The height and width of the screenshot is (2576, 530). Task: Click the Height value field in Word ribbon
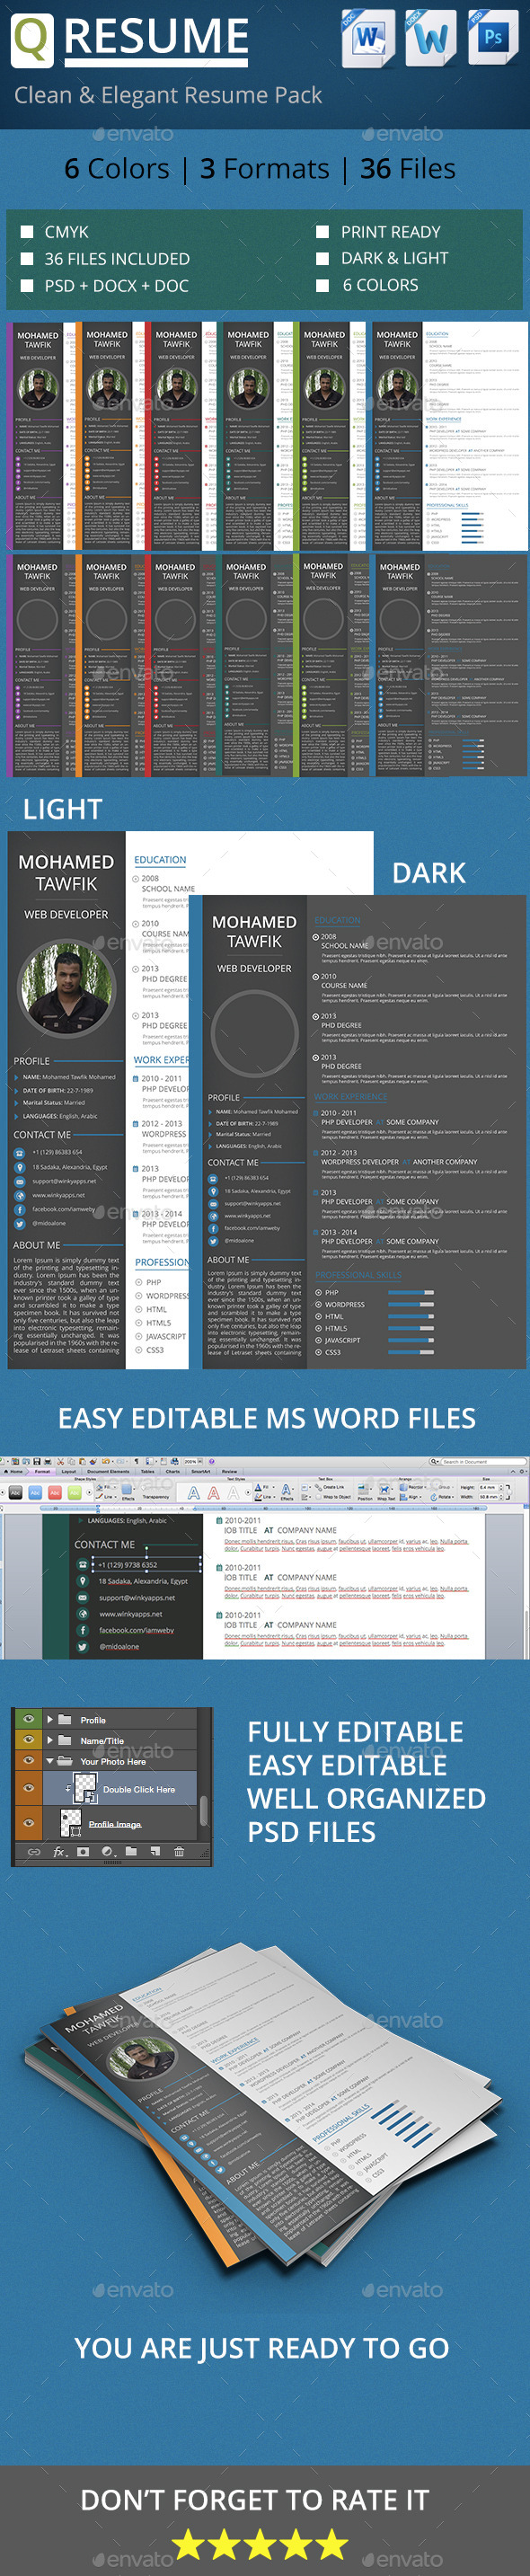(487, 1488)
